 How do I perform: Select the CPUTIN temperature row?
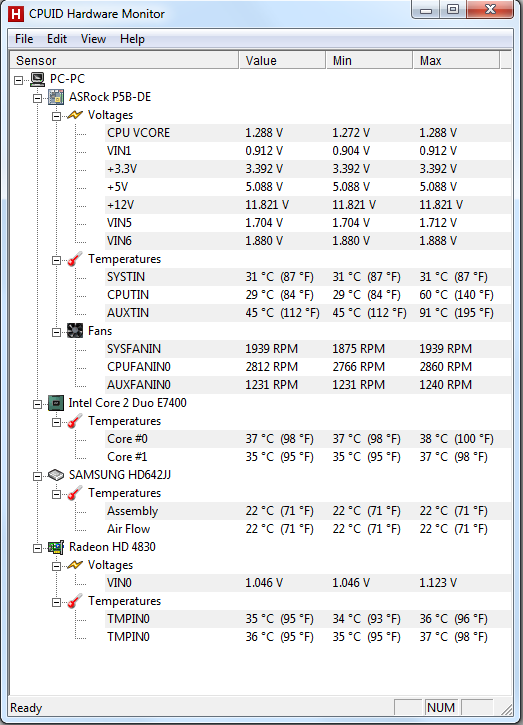(x=308, y=295)
